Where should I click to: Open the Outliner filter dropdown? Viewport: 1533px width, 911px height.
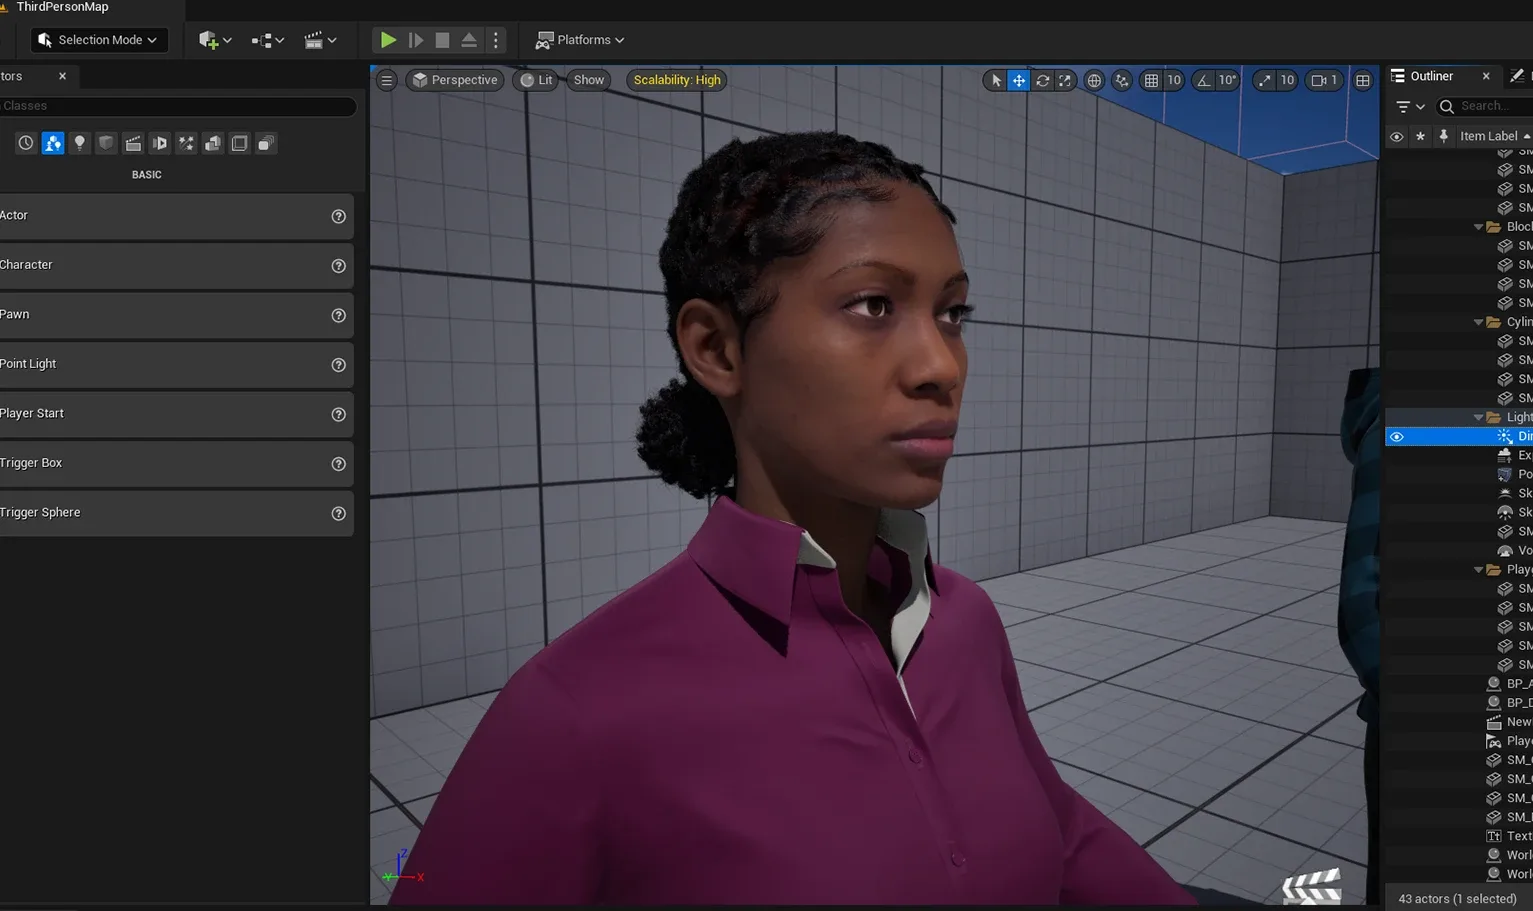click(x=1410, y=106)
